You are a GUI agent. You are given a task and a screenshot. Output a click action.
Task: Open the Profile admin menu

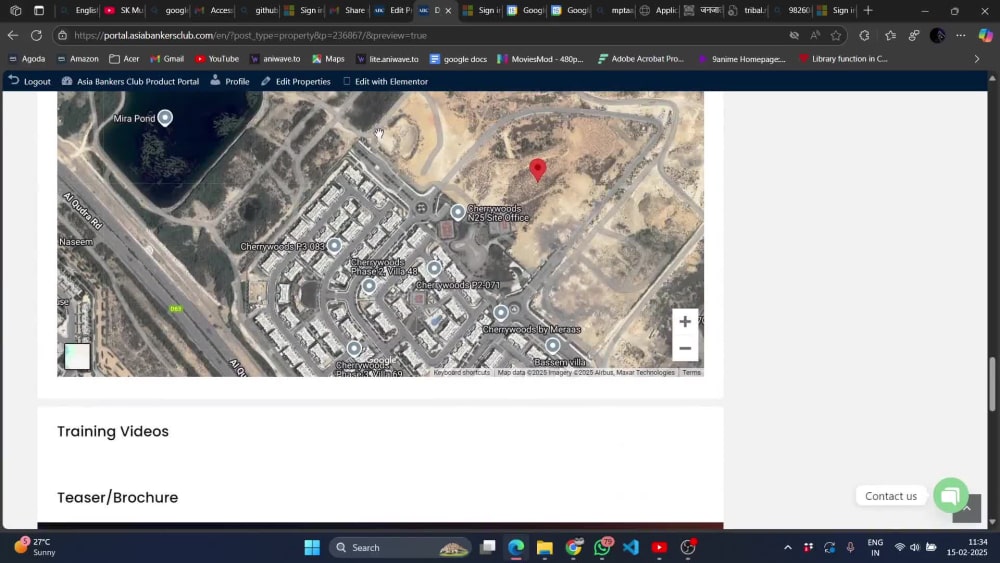(230, 81)
